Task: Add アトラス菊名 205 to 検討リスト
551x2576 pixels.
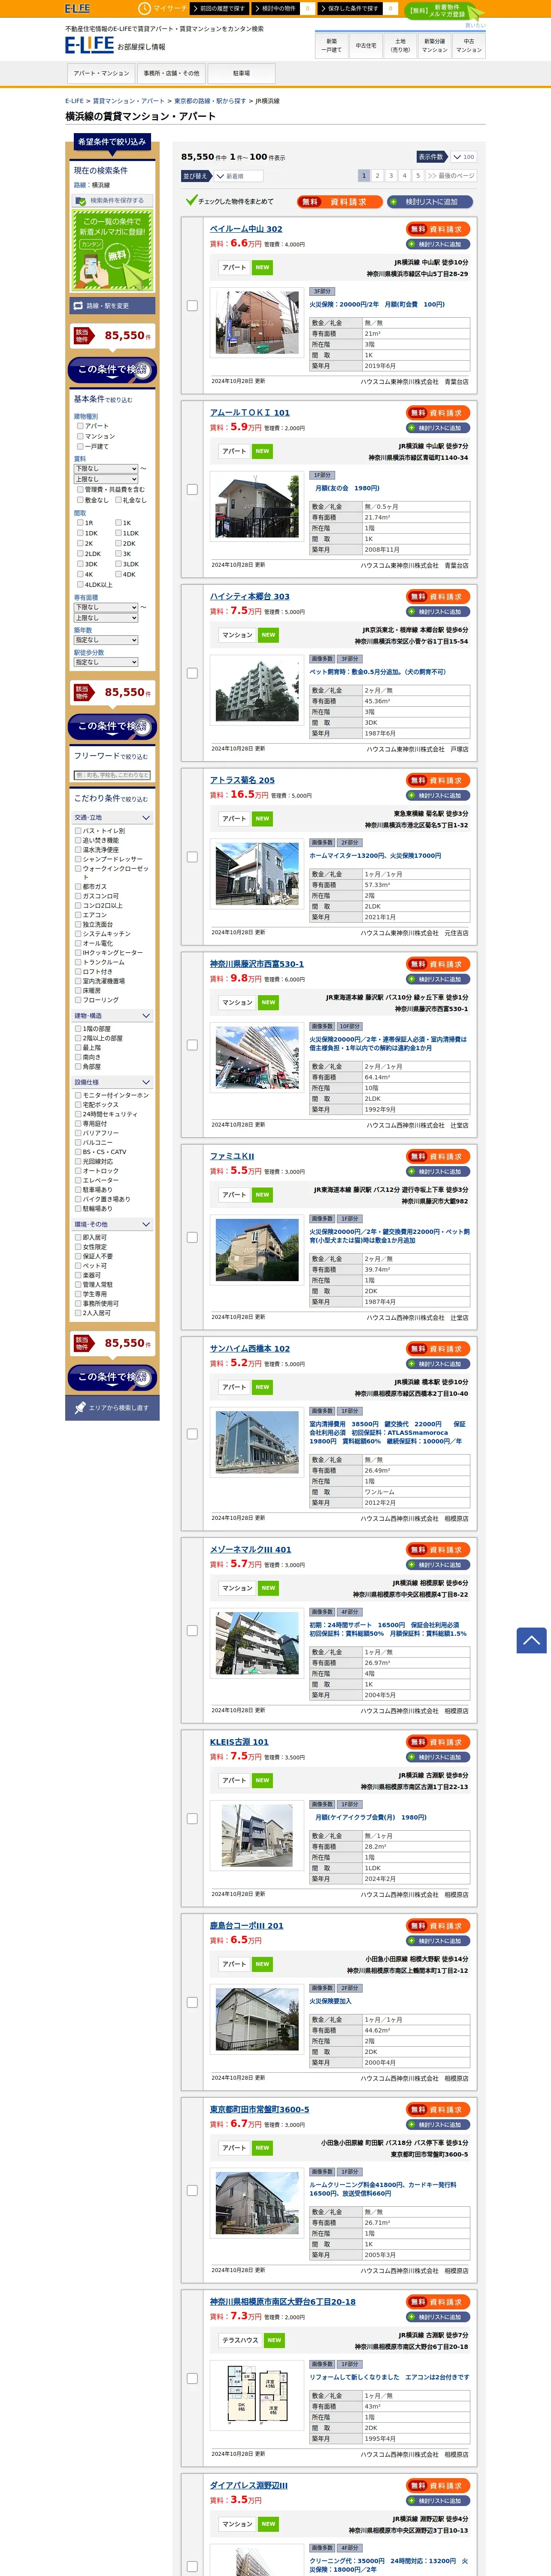Action: (439, 795)
